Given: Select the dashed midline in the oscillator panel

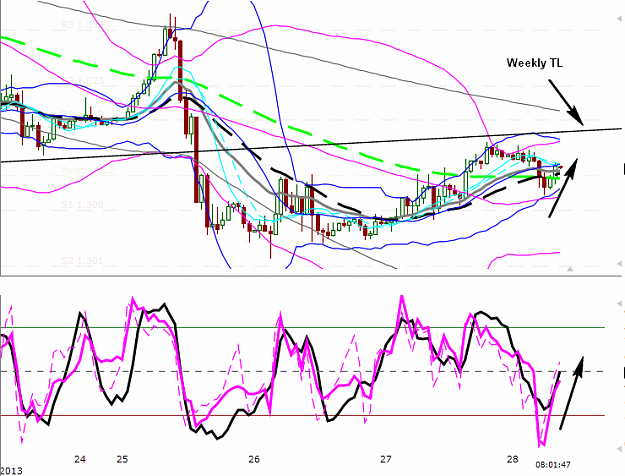Looking at the screenshot, I should tap(303, 372).
